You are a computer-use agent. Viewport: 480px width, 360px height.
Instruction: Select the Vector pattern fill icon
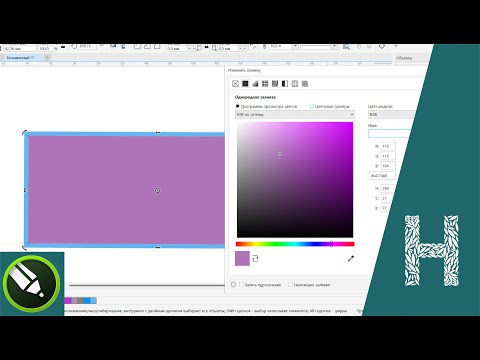(265, 84)
